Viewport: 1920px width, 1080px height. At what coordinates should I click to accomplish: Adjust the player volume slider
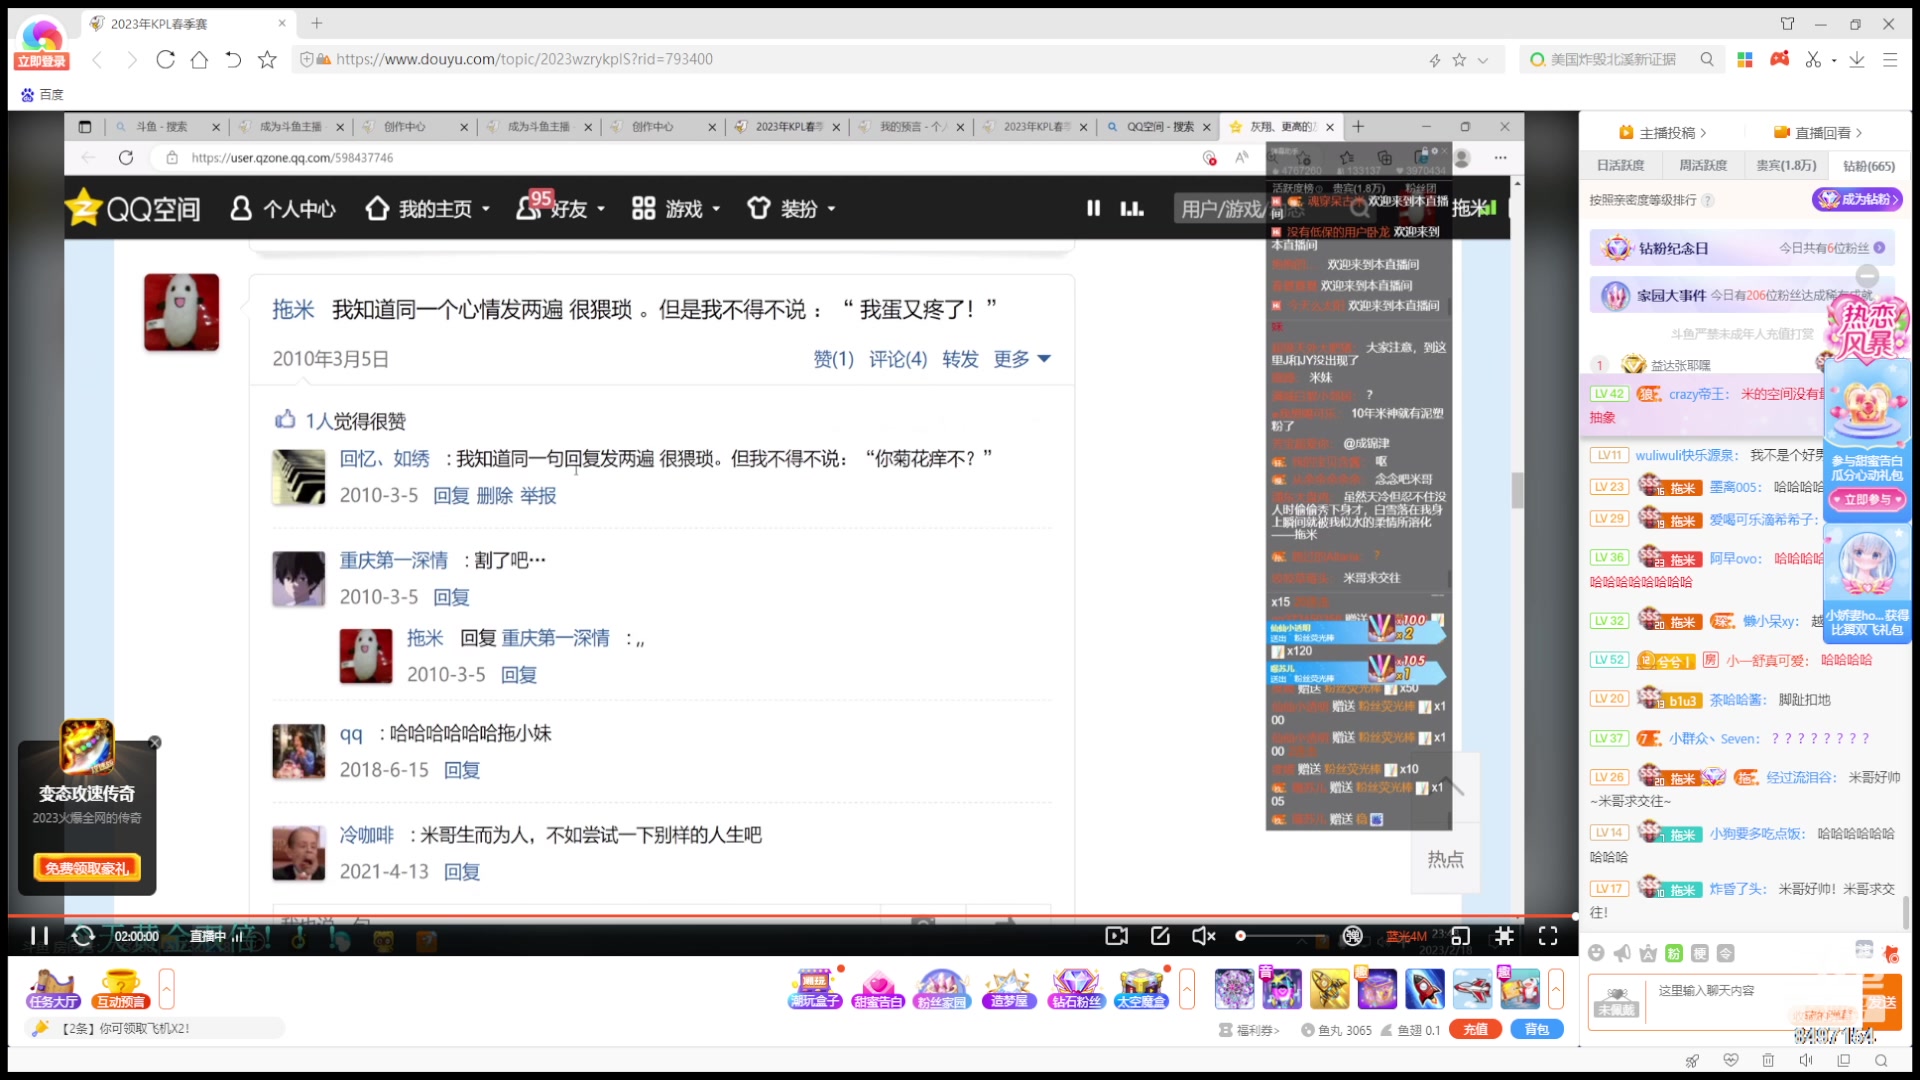point(1283,936)
